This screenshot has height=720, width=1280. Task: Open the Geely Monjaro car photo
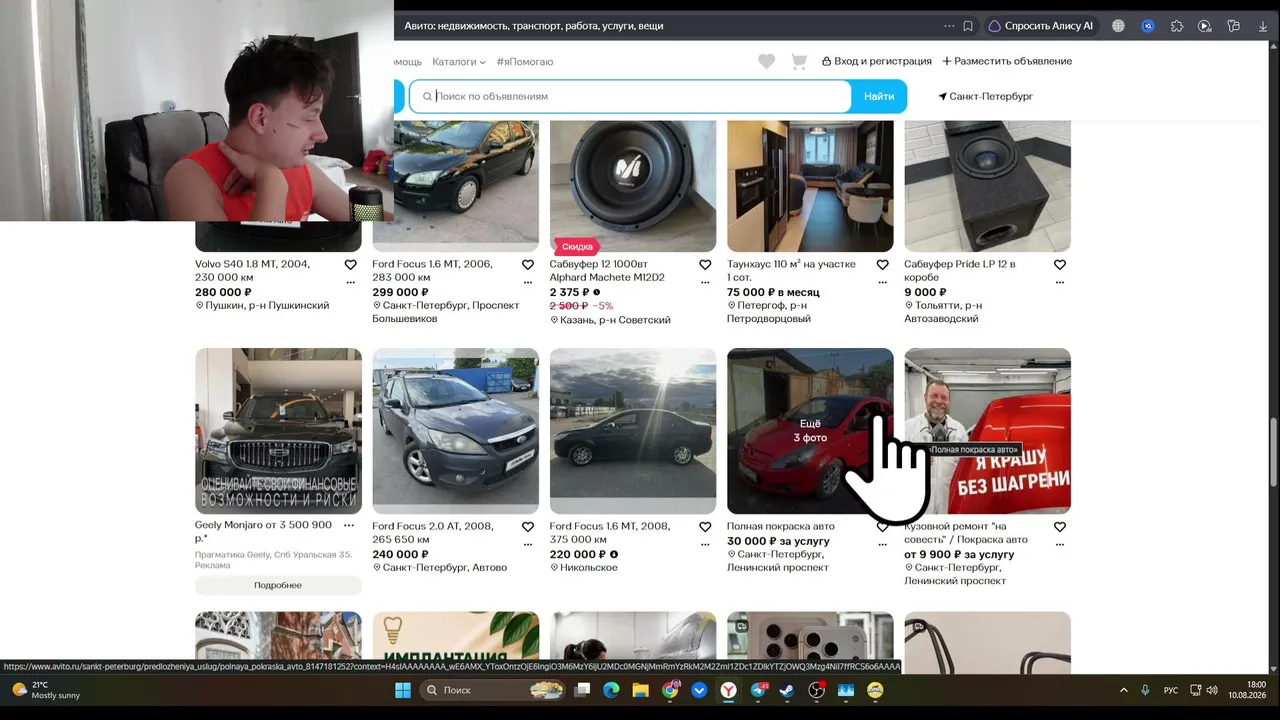(x=278, y=431)
